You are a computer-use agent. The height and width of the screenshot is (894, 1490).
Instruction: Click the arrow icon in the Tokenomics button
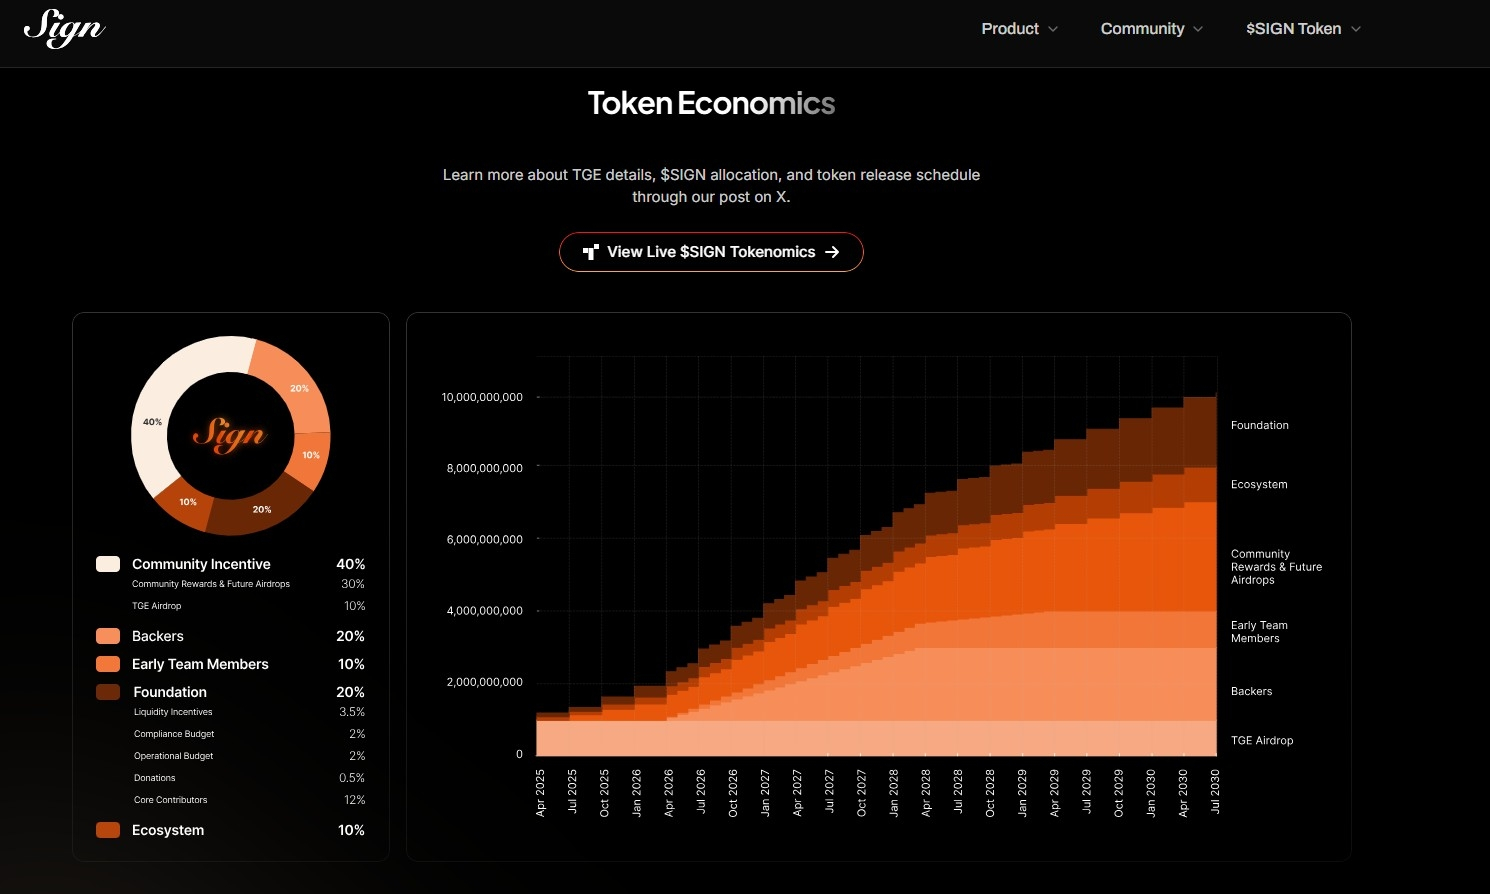pos(832,252)
